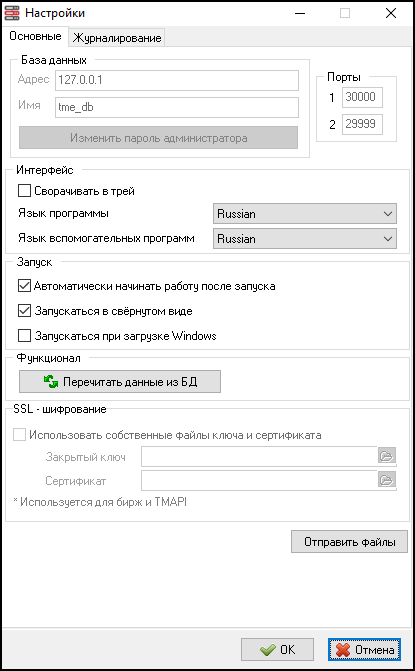The width and height of the screenshot is (415, 671).
Task: Click folder browse icon for Закрытый ключ
Action: [387, 456]
